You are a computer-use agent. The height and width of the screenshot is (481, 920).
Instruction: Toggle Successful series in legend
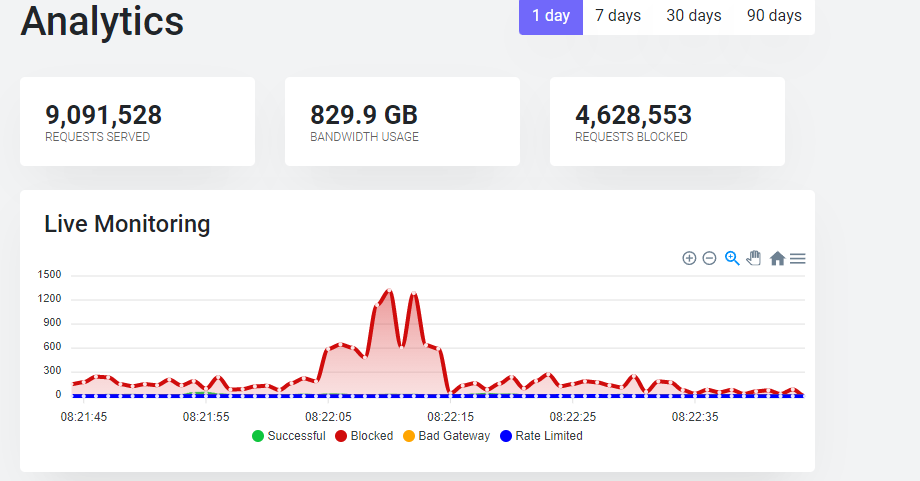click(x=289, y=436)
